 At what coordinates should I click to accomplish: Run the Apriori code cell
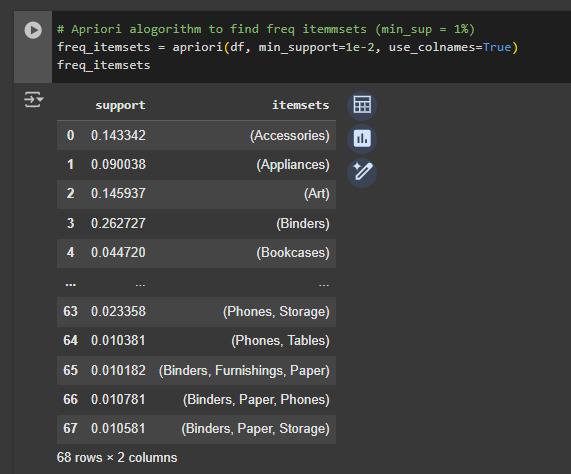point(33,30)
